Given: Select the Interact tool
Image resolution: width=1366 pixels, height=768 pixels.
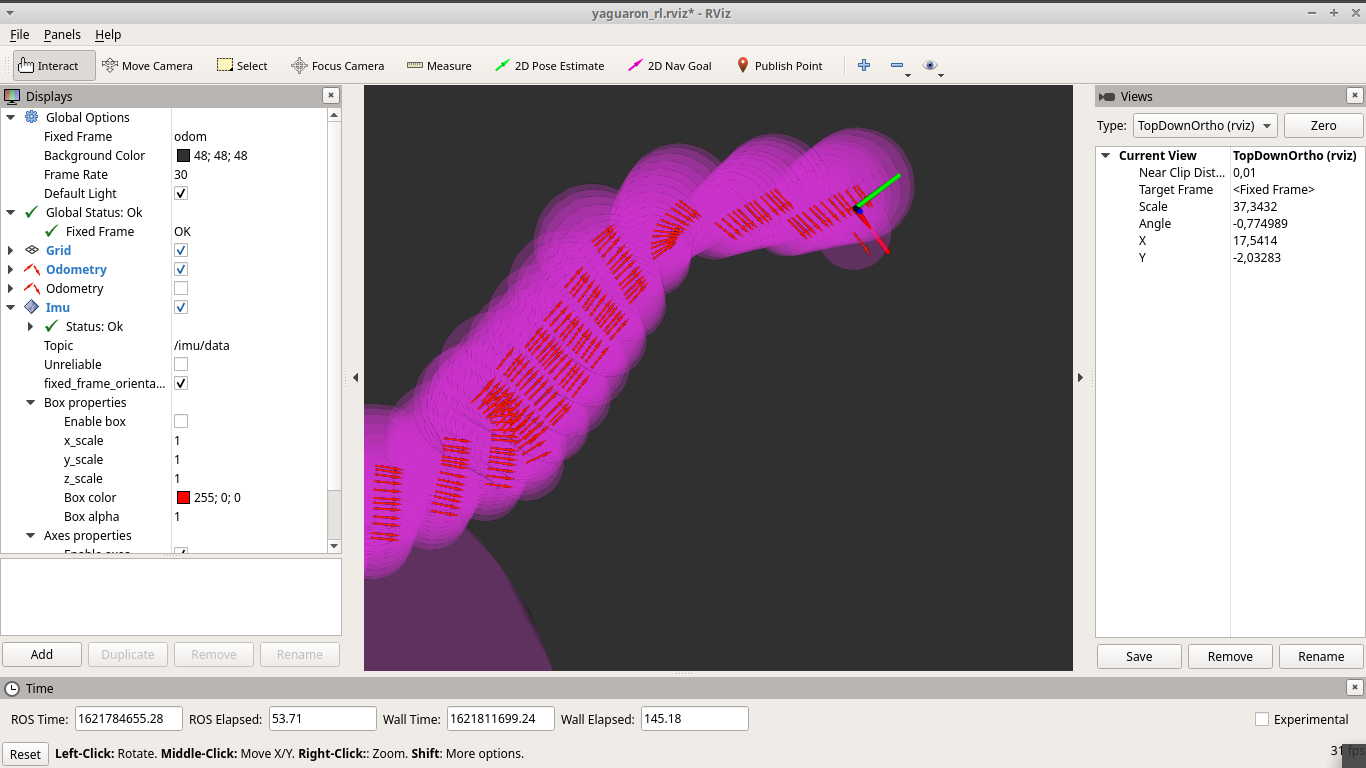Looking at the screenshot, I should point(54,66).
